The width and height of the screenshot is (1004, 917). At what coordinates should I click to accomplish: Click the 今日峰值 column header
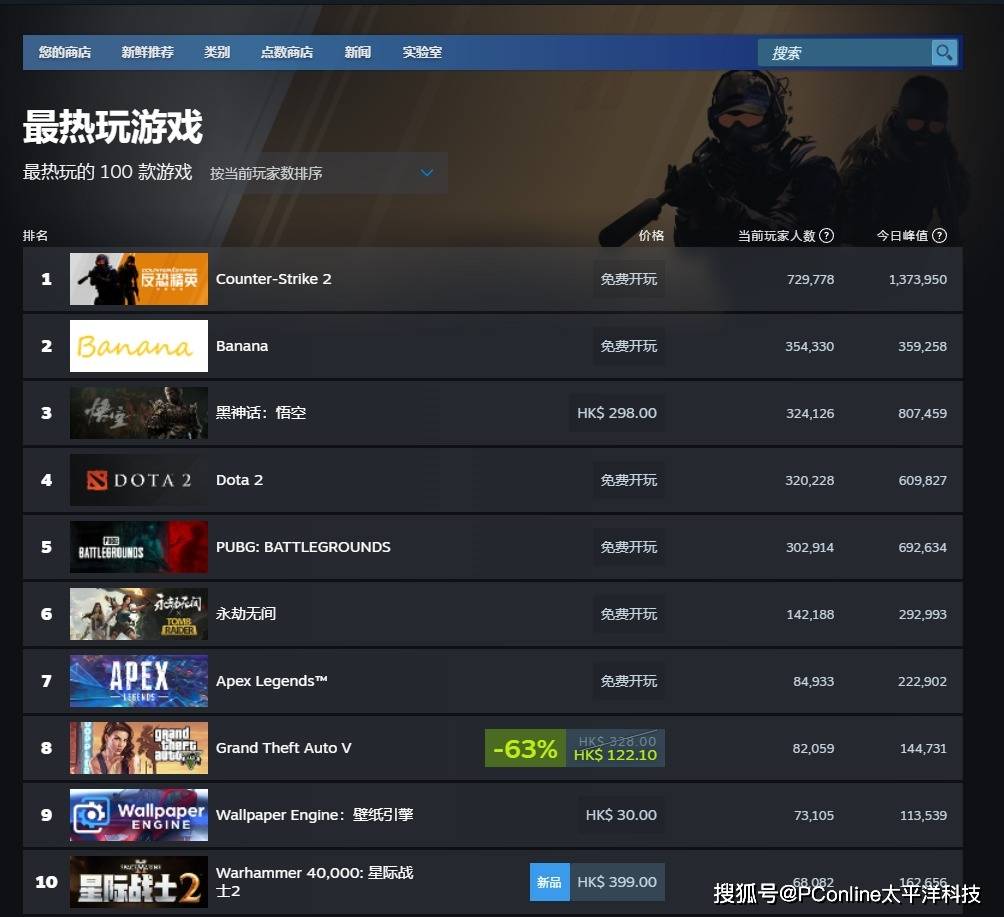click(x=902, y=236)
